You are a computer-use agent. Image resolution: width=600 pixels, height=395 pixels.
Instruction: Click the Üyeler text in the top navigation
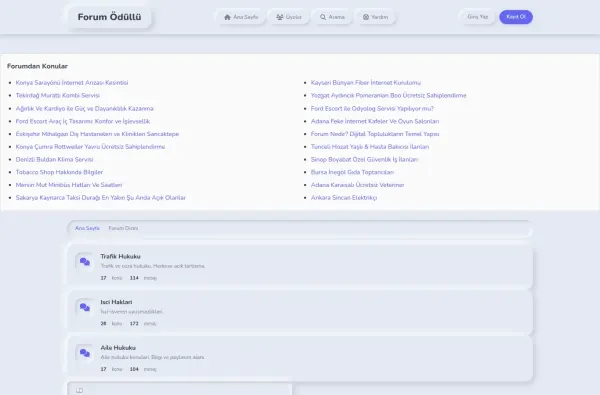[294, 17]
